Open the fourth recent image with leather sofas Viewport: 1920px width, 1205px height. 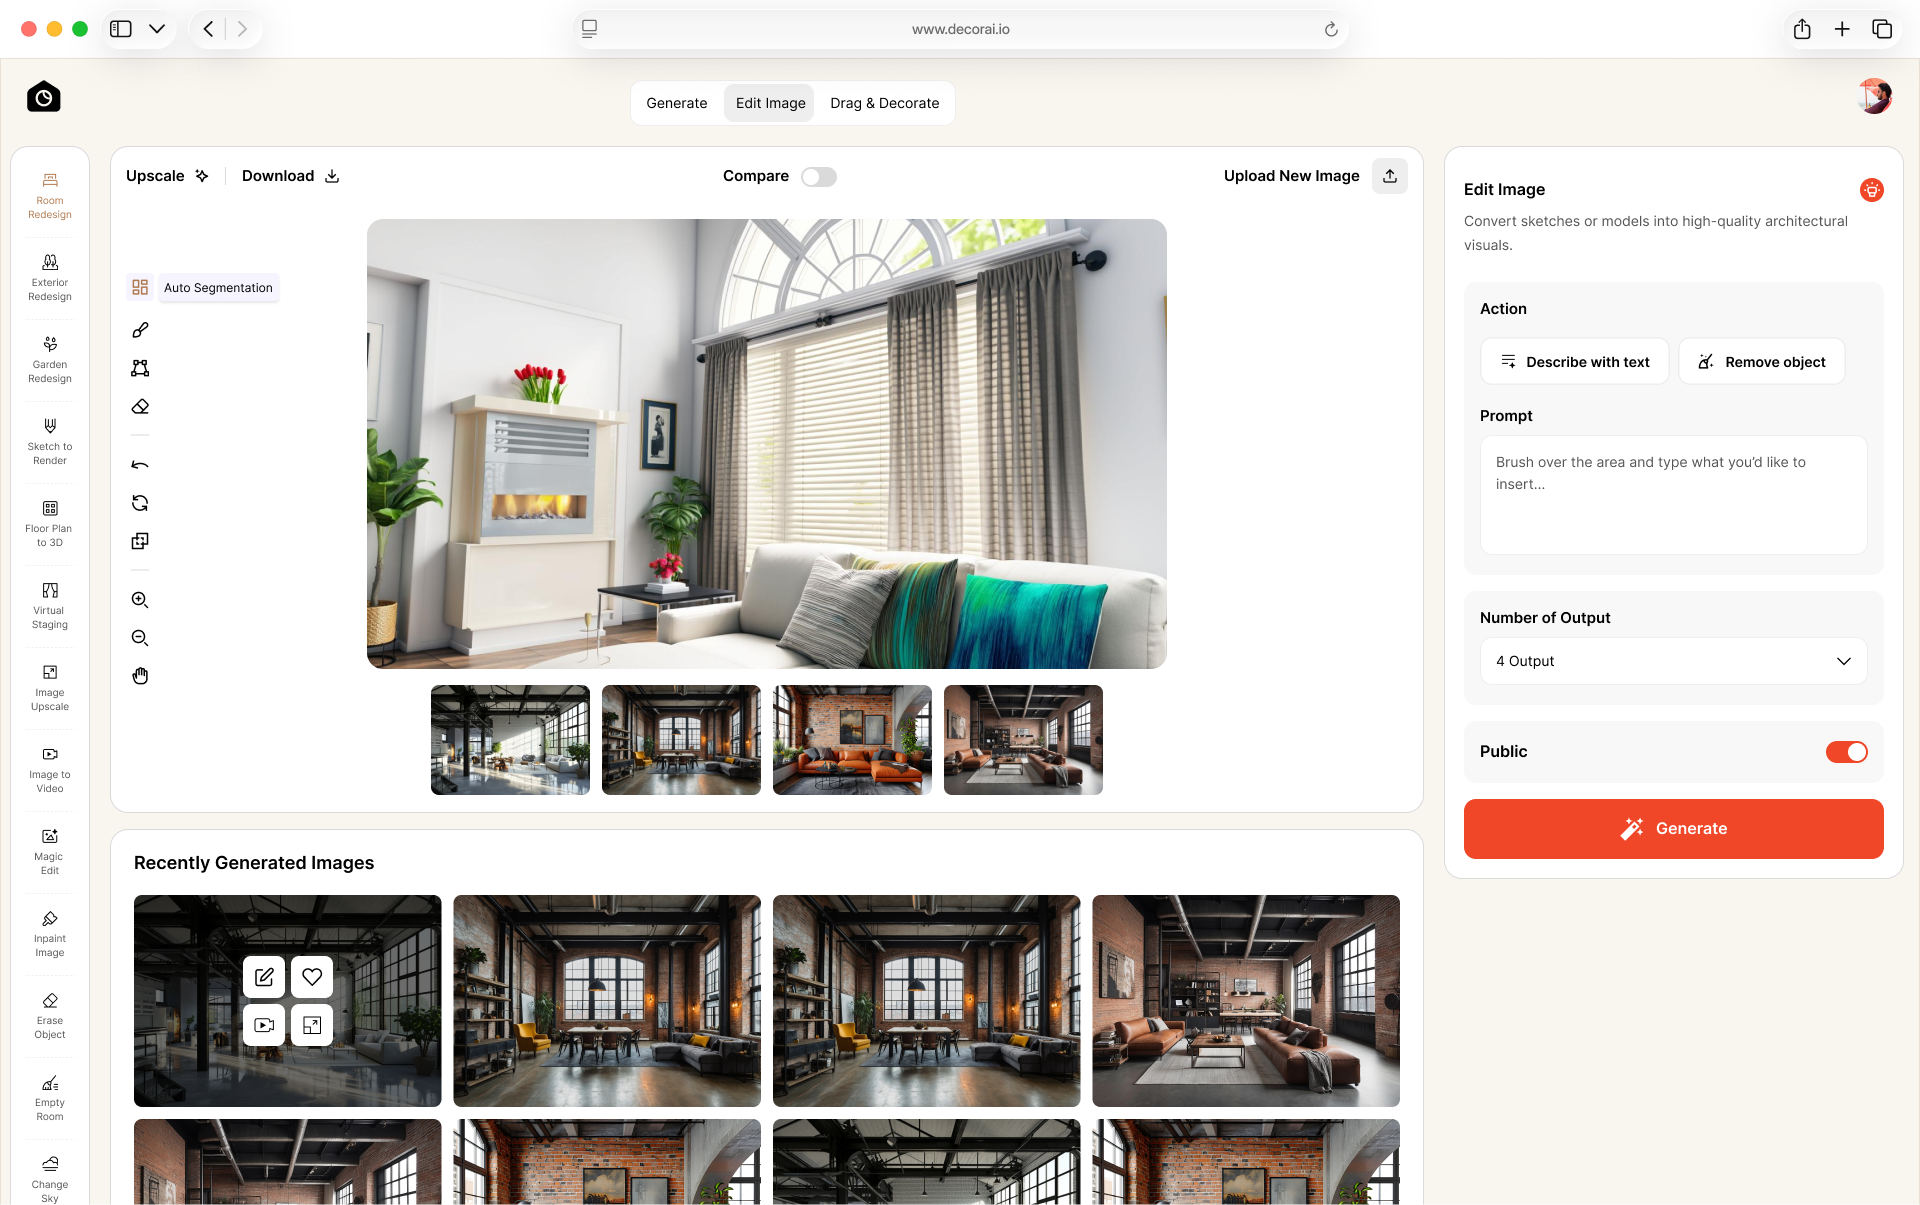(1246, 1001)
